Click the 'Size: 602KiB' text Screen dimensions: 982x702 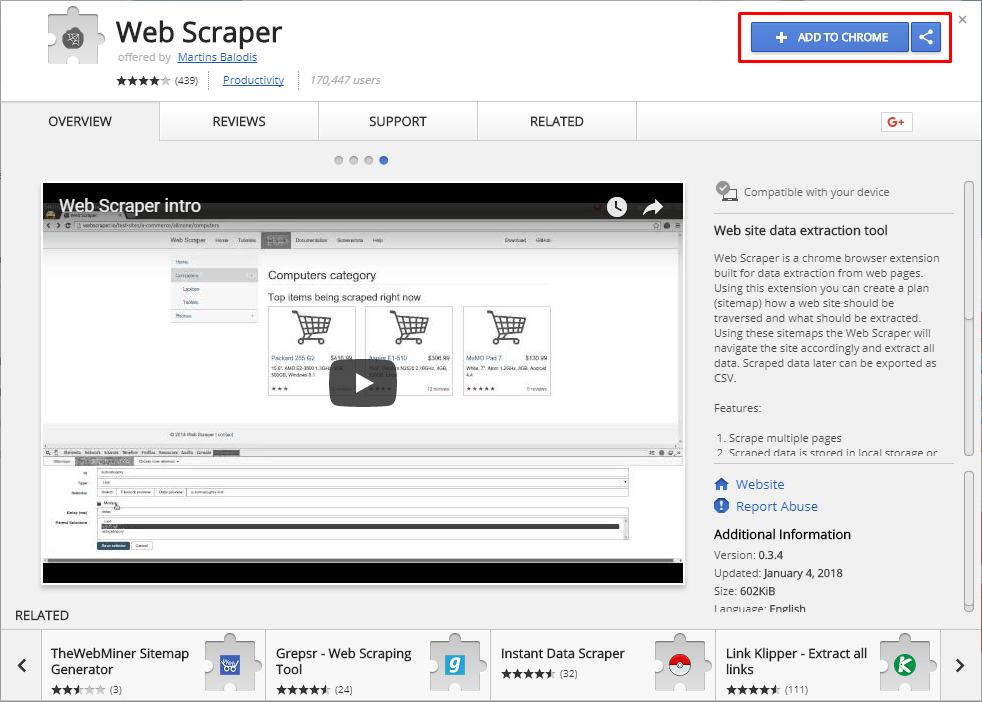(x=745, y=591)
